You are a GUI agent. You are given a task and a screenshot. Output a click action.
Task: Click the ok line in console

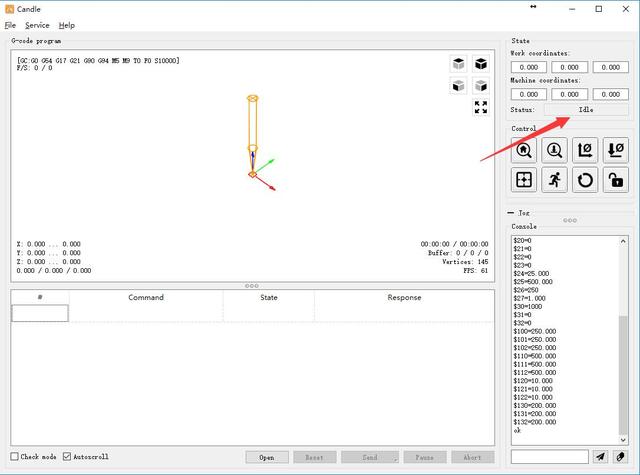[x=517, y=430]
